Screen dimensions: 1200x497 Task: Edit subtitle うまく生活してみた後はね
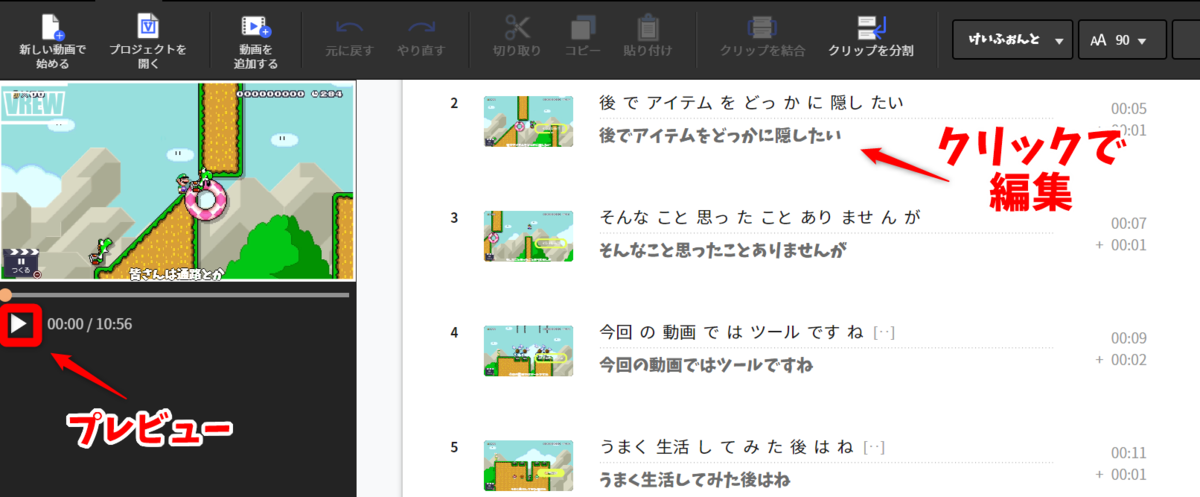696,478
